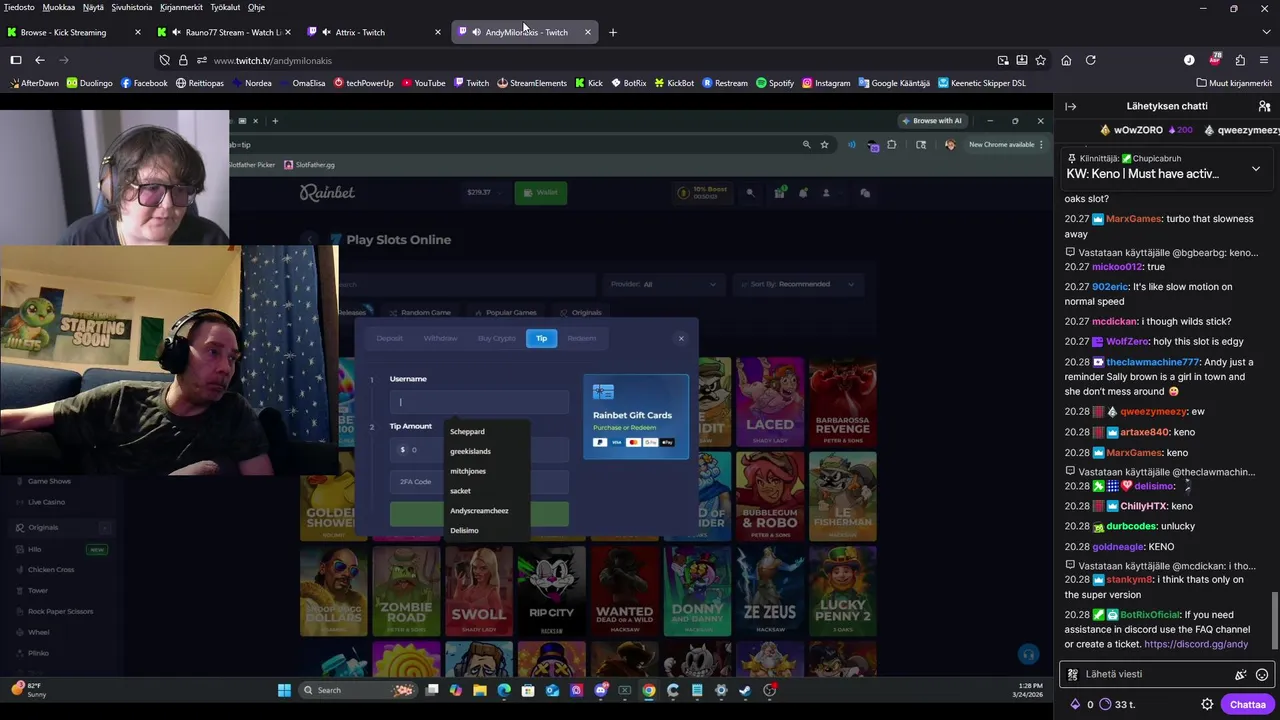Open Twitch chat settings gear
The image size is (1280, 720).
[1207, 704]
